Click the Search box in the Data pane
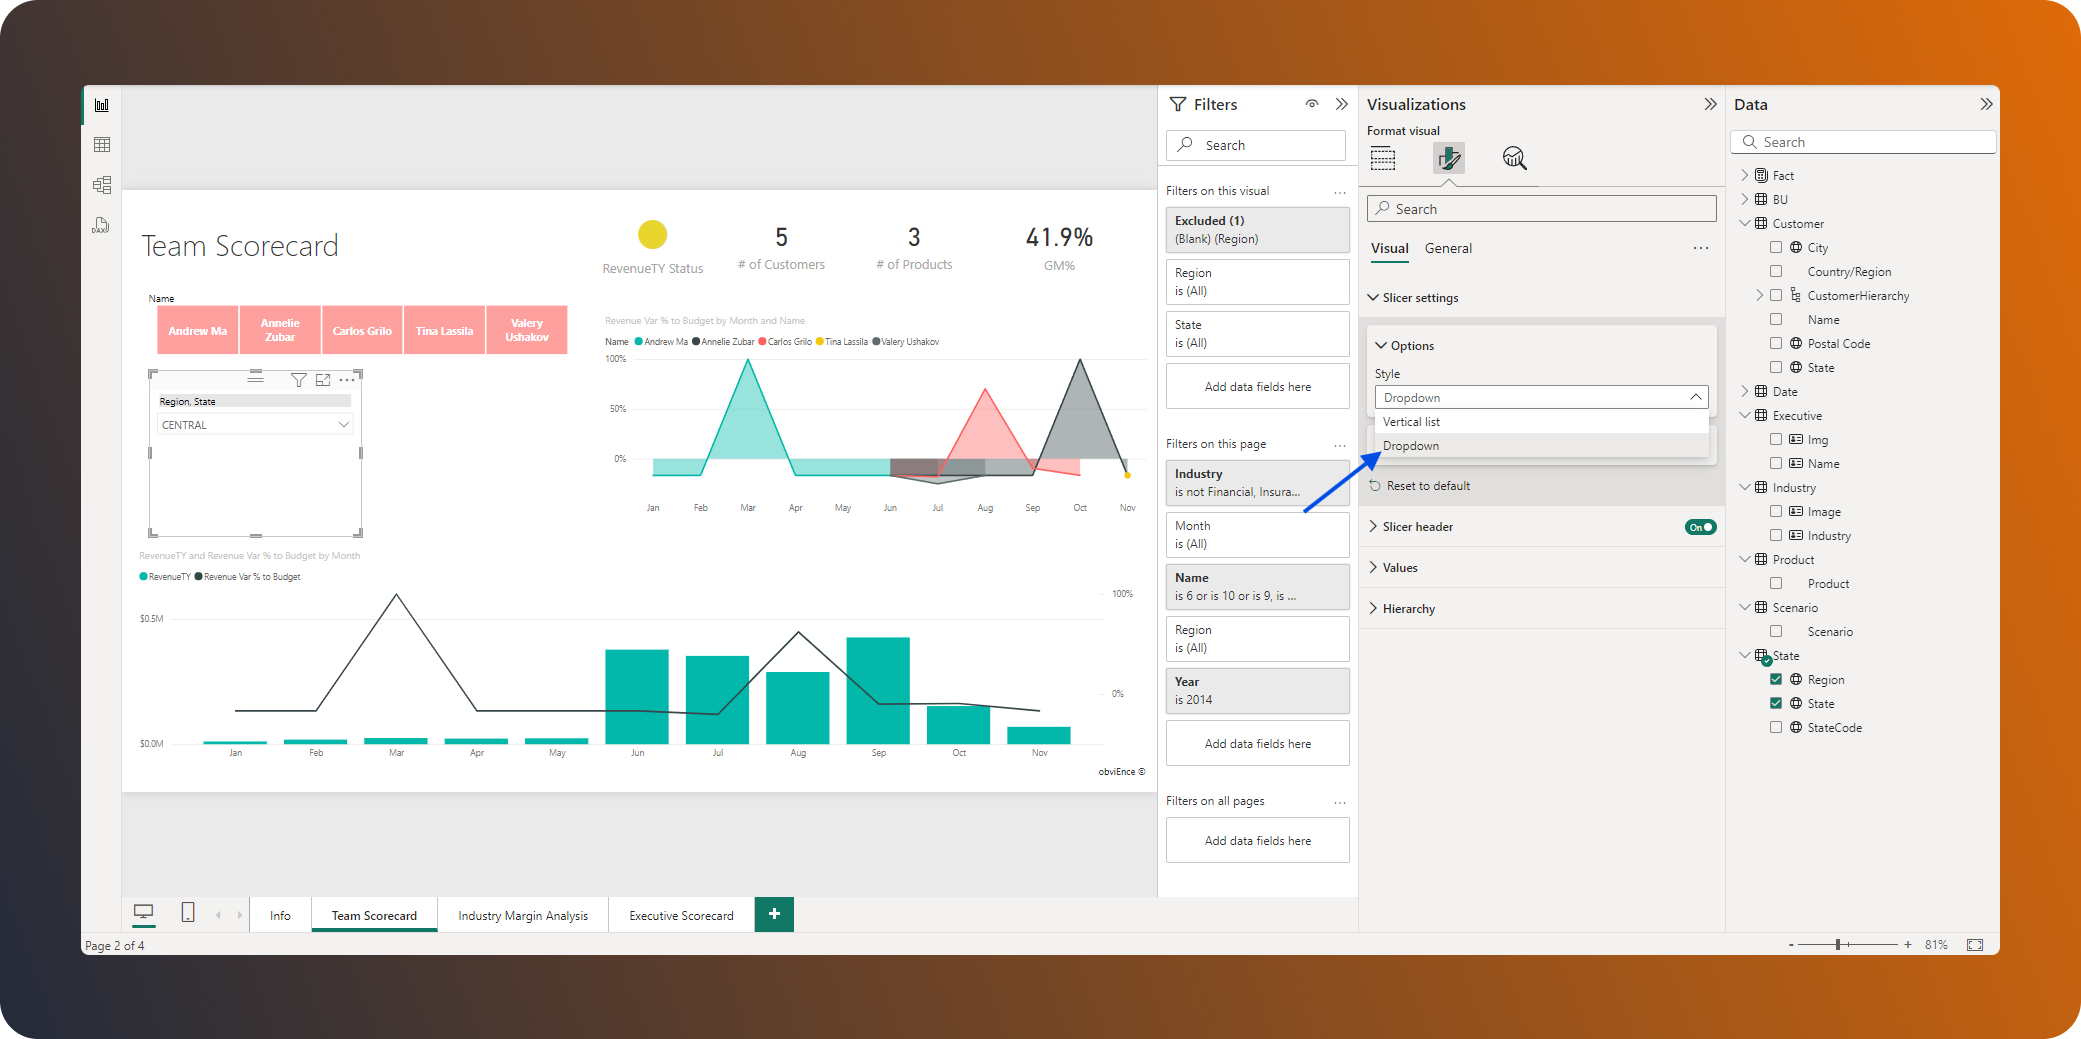The width and height of the screenshot is (2081, 1039). point(1862,141)
